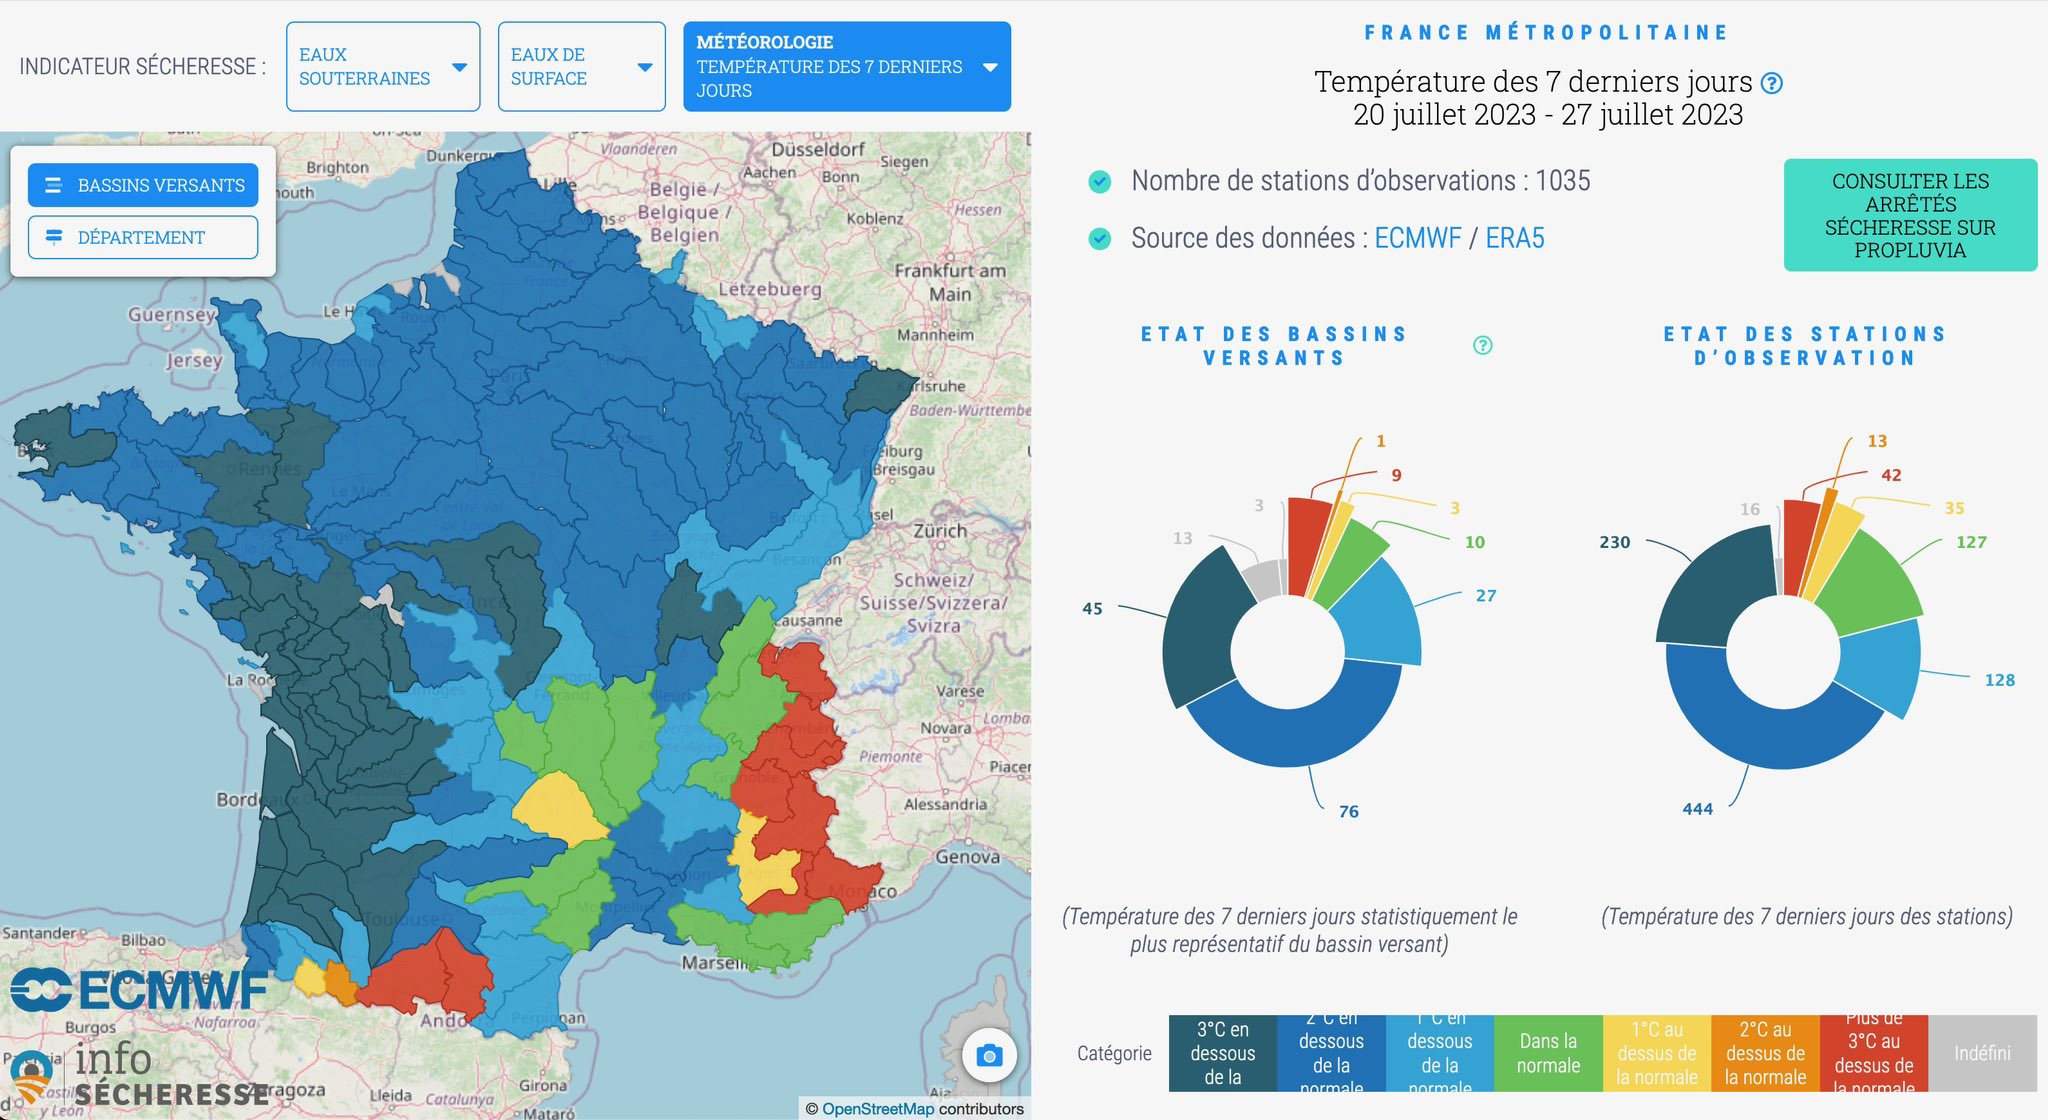Toggle the Indéfini legend category
The image size is (2048, 1120).
point(1981,1053)
